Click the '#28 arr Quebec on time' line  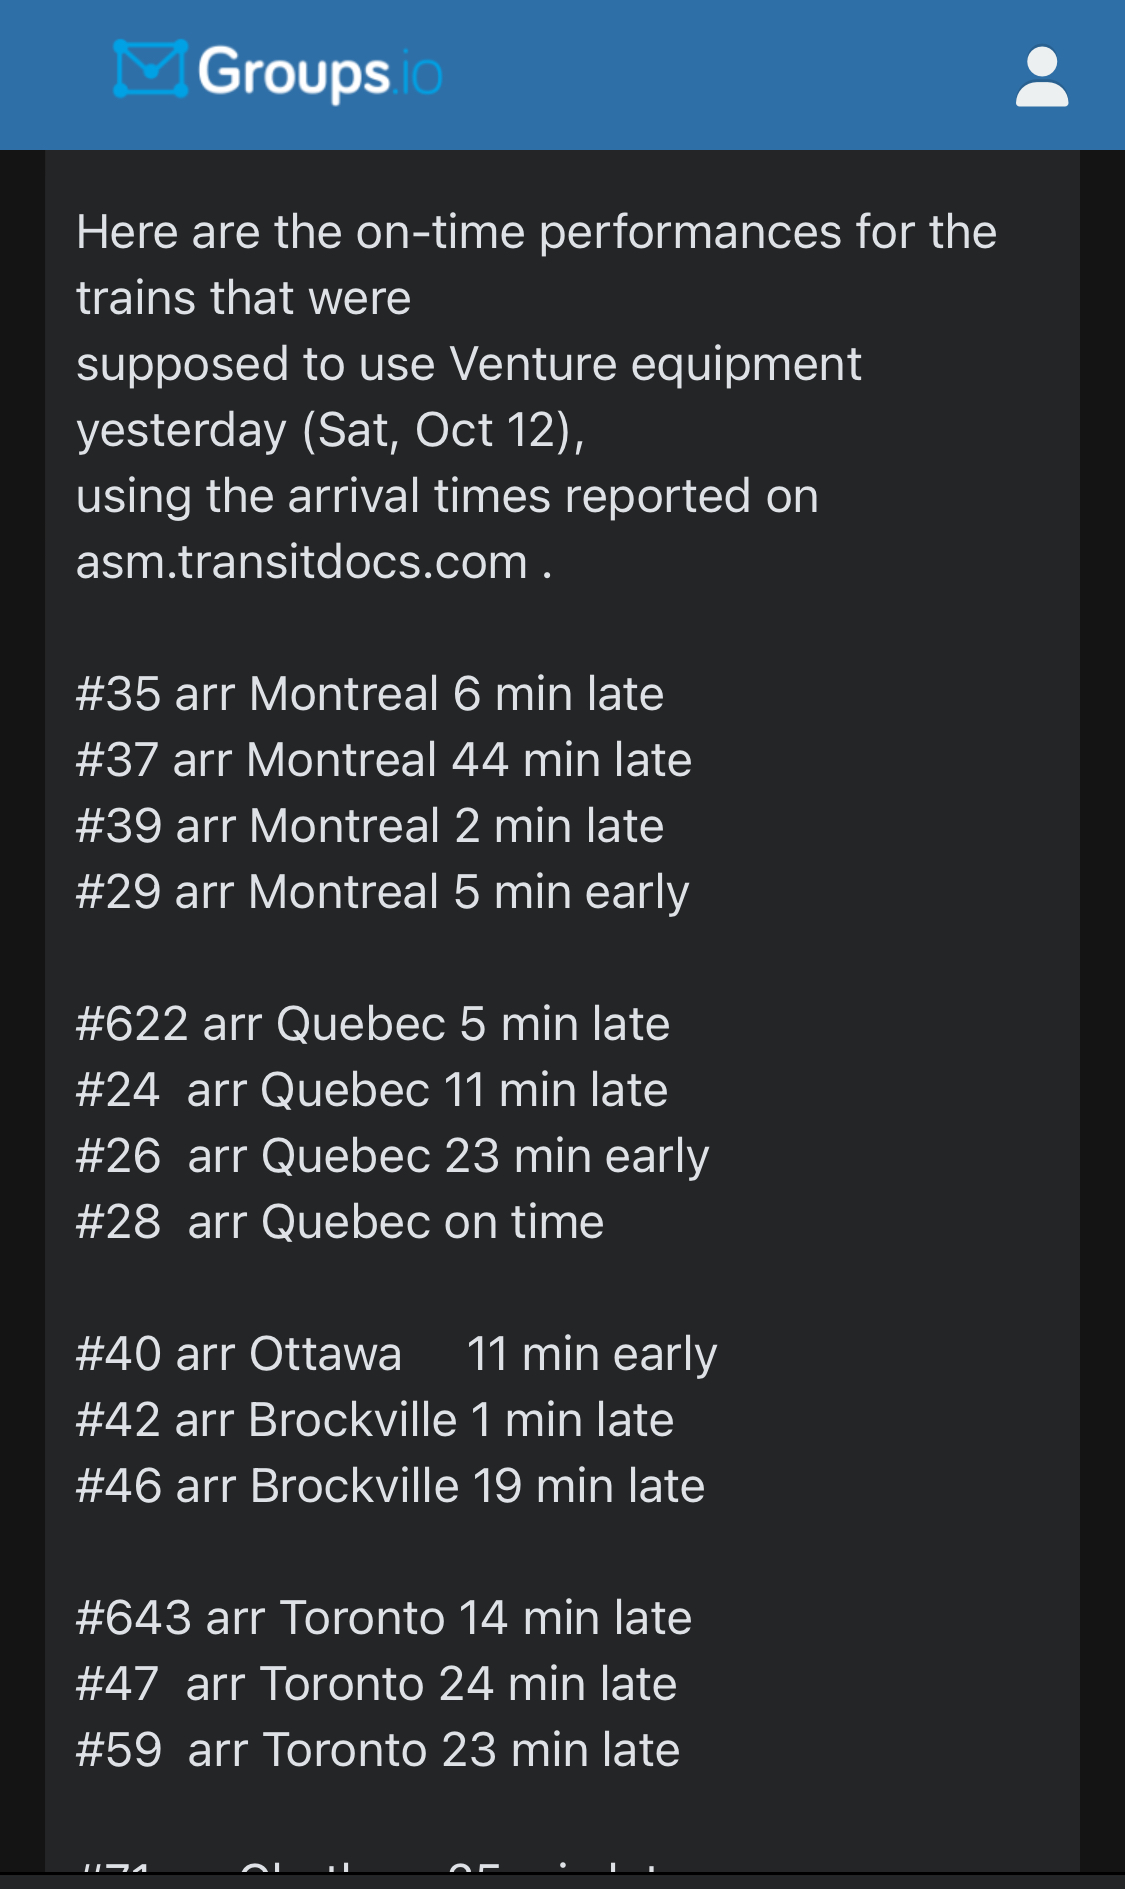tap(340, 1222)
